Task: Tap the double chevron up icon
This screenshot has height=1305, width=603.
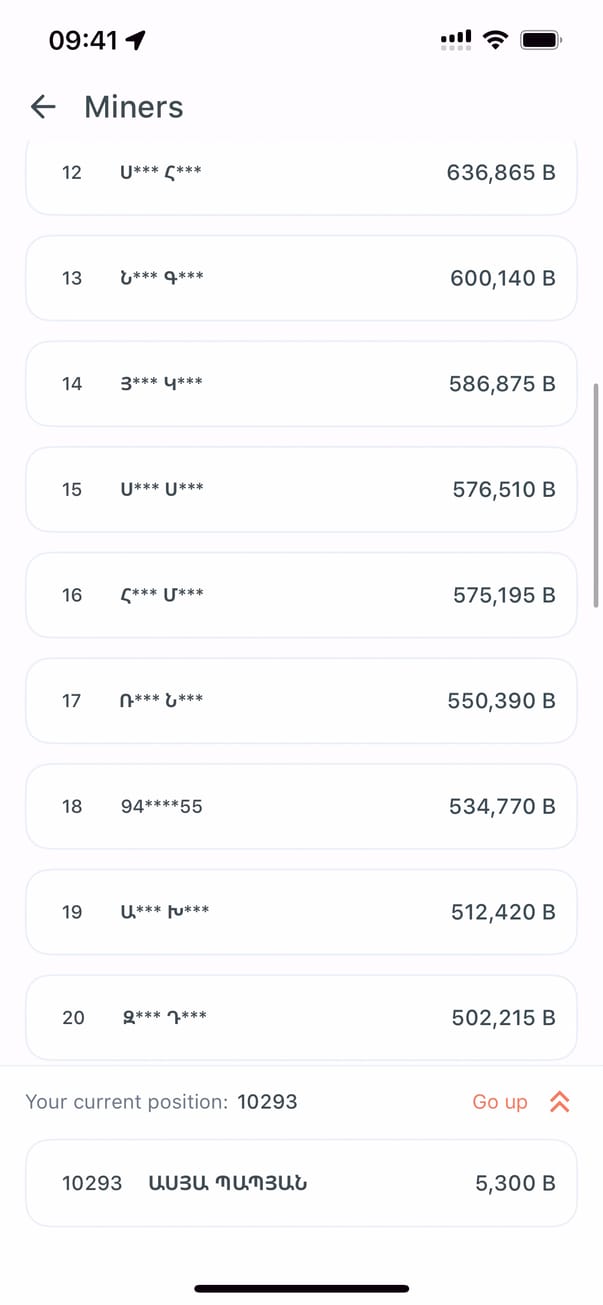Action: coord(560,1102)
